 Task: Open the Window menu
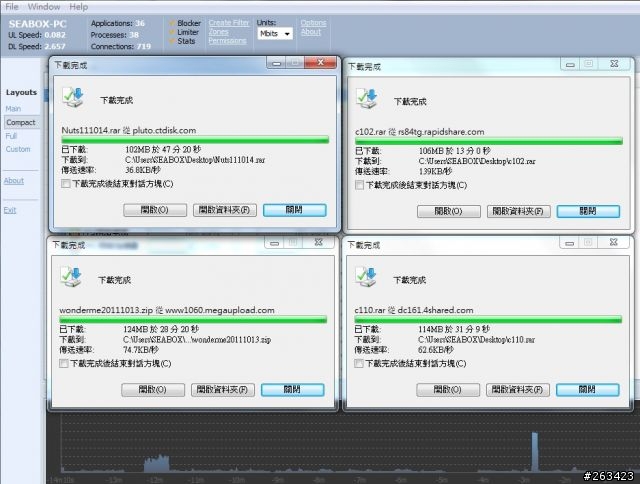point(44,7)
